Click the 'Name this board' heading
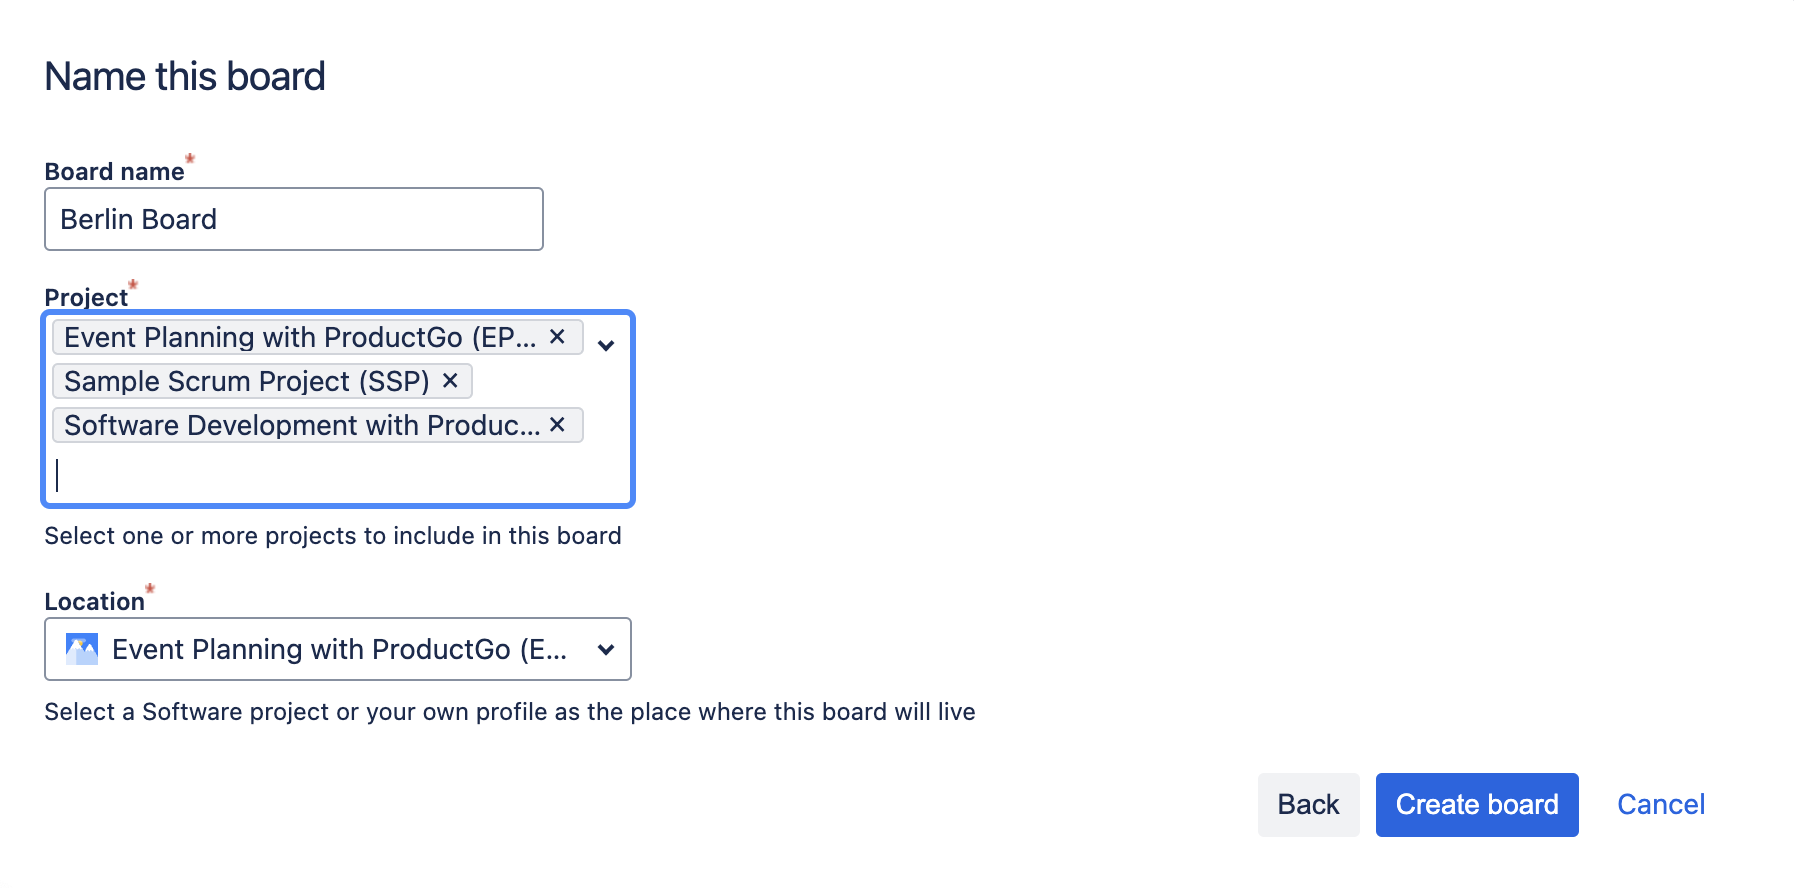 (x=185, y=77)
